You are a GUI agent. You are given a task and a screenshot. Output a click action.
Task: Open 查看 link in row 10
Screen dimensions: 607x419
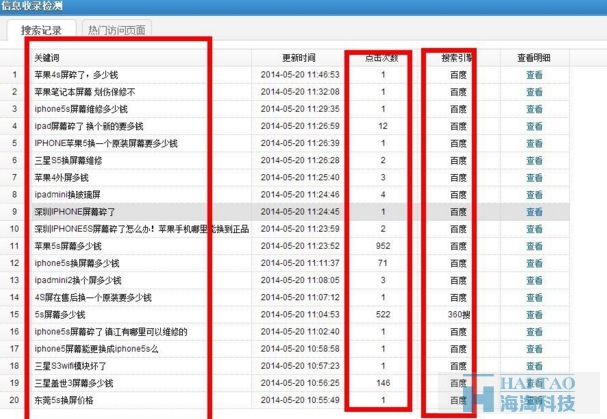click(x=534, y=229)
